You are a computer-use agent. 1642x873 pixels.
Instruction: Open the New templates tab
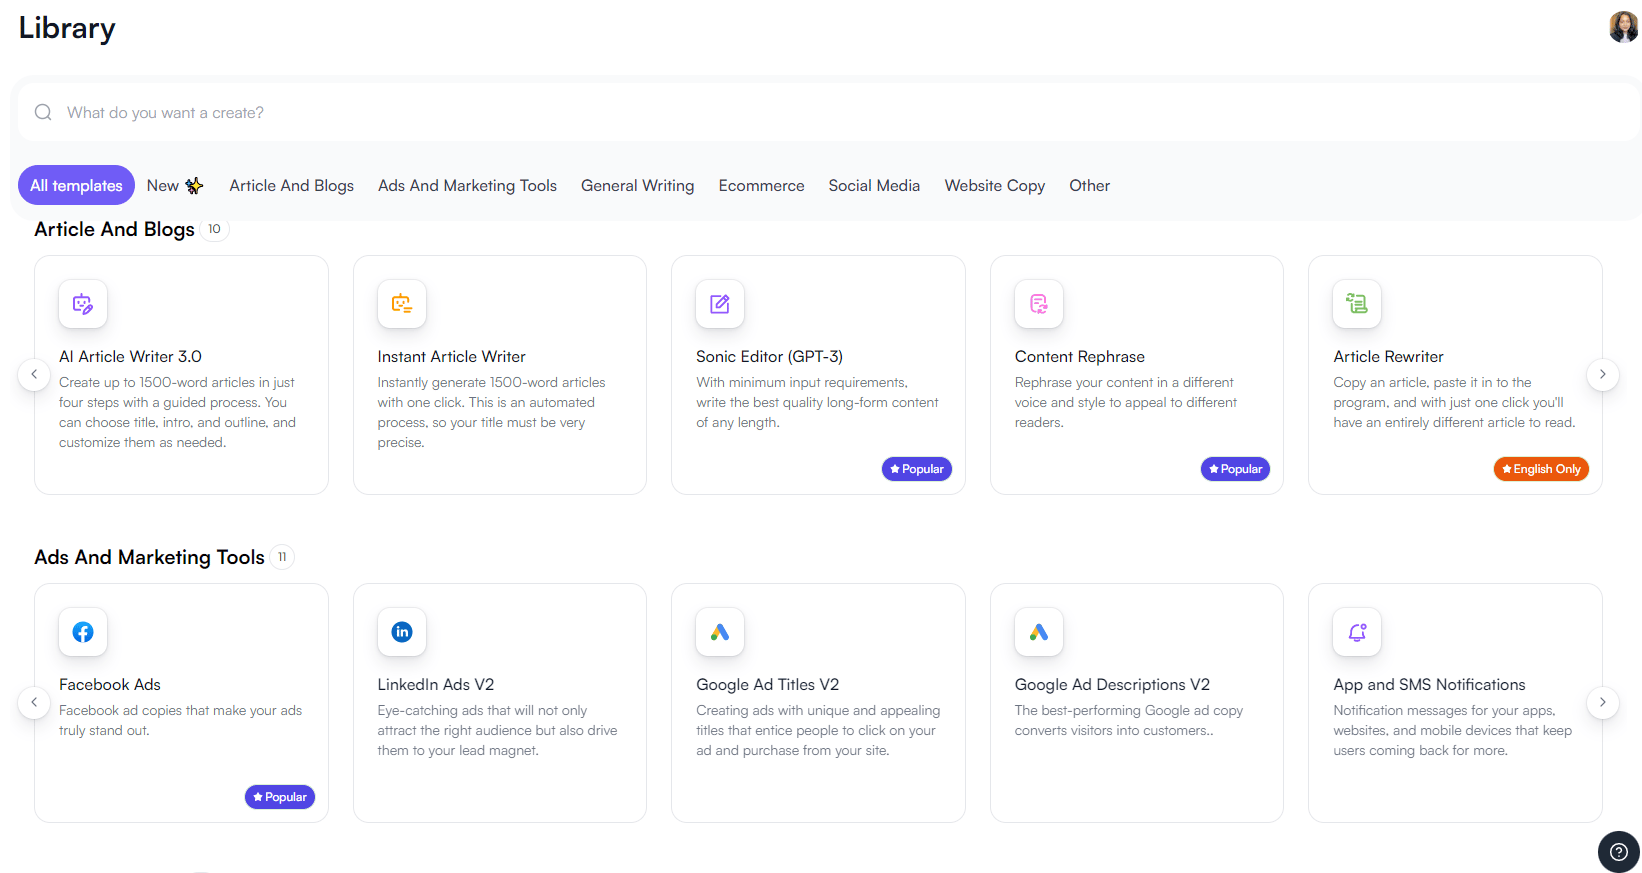(174, 186)
